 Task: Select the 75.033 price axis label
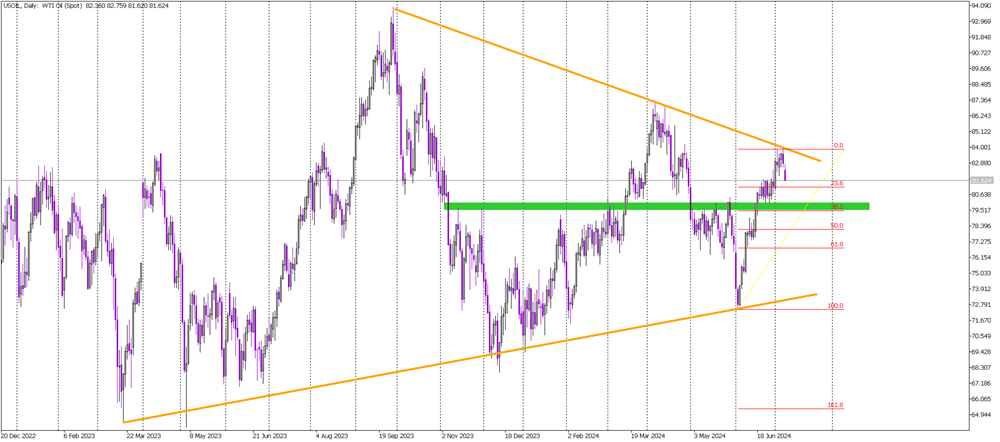980,273
